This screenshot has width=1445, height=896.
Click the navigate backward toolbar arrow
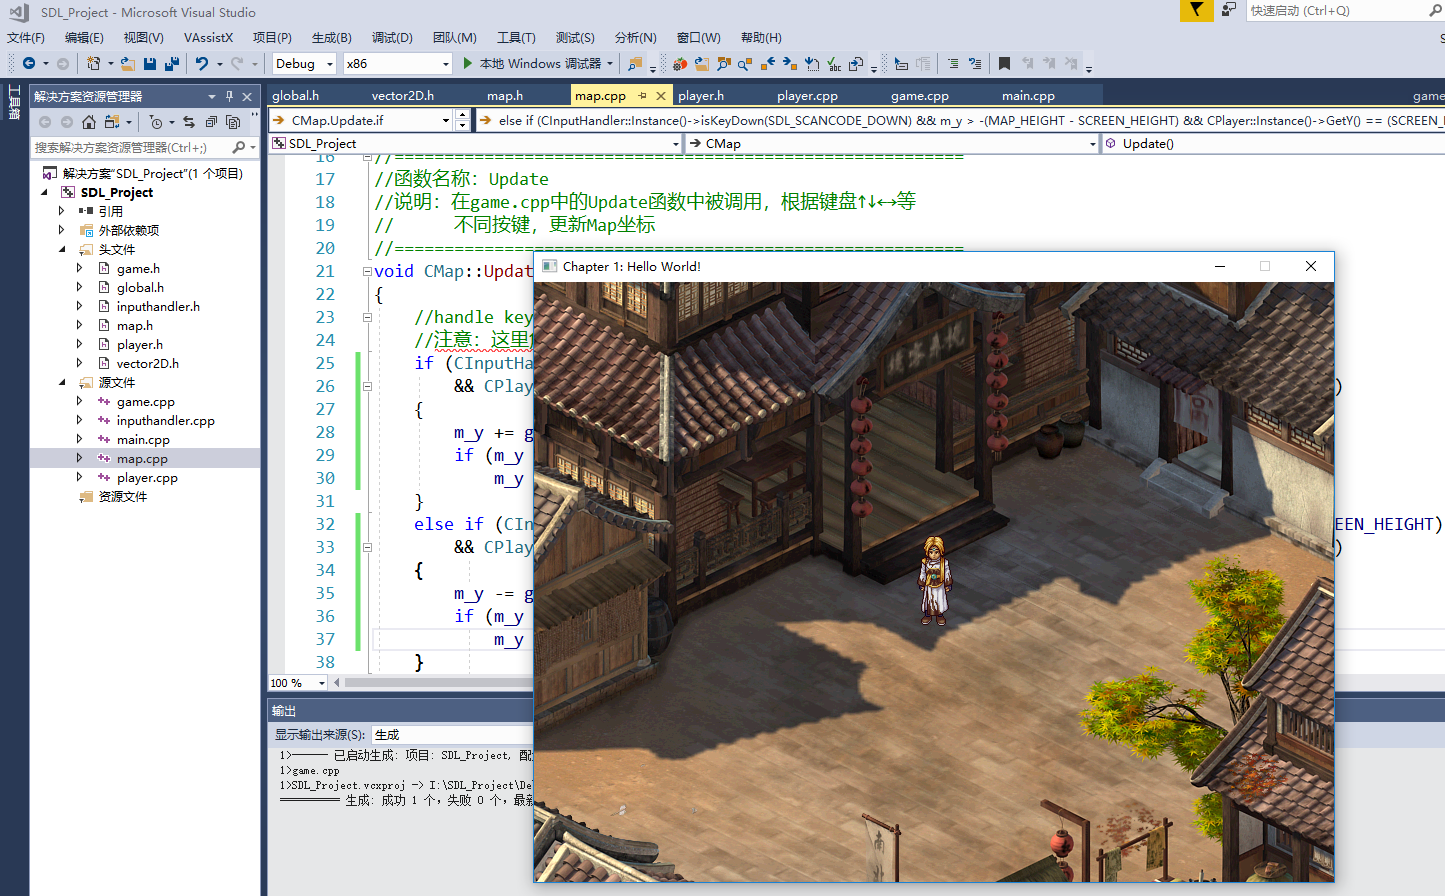28,64
